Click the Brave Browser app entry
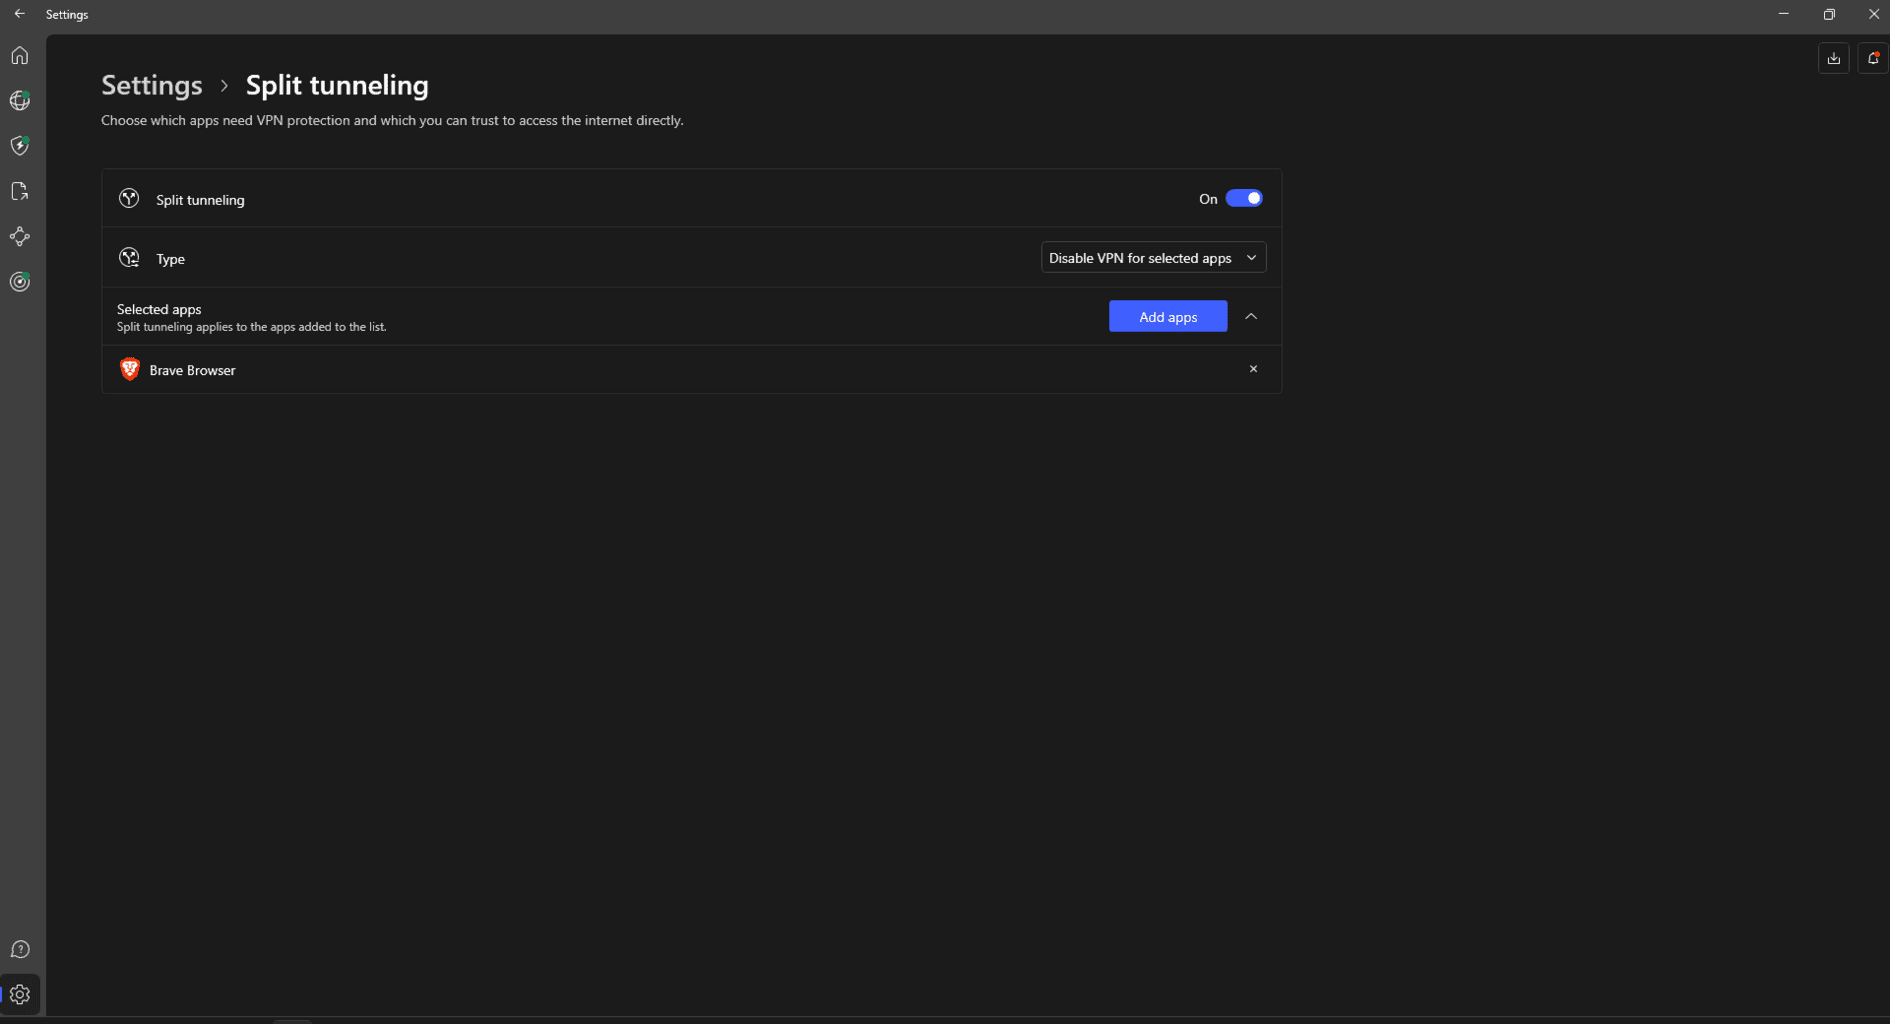The image size is (1890, 1024). (x=192, y=370)
